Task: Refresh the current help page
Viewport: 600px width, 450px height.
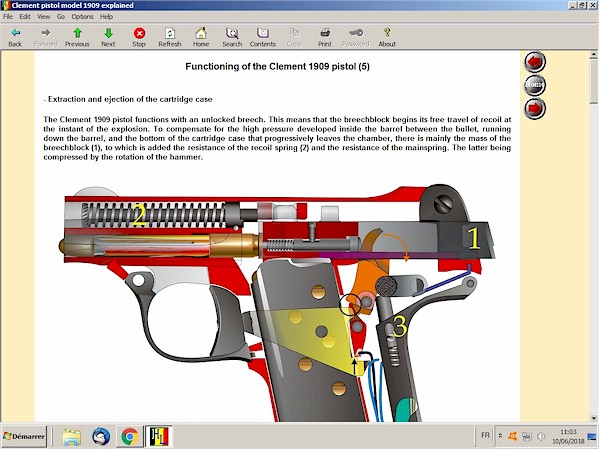Action: click(170, 38)
